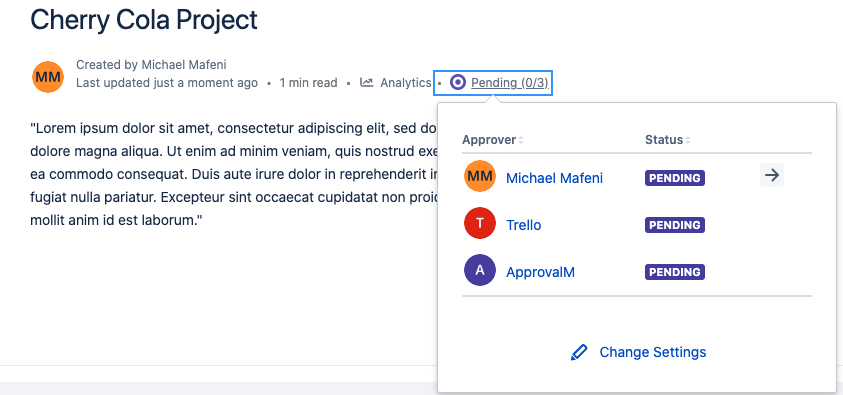Click ApprovalM's PENDING status badge
This screenshot has height=395, width=843.
[675, 272]
